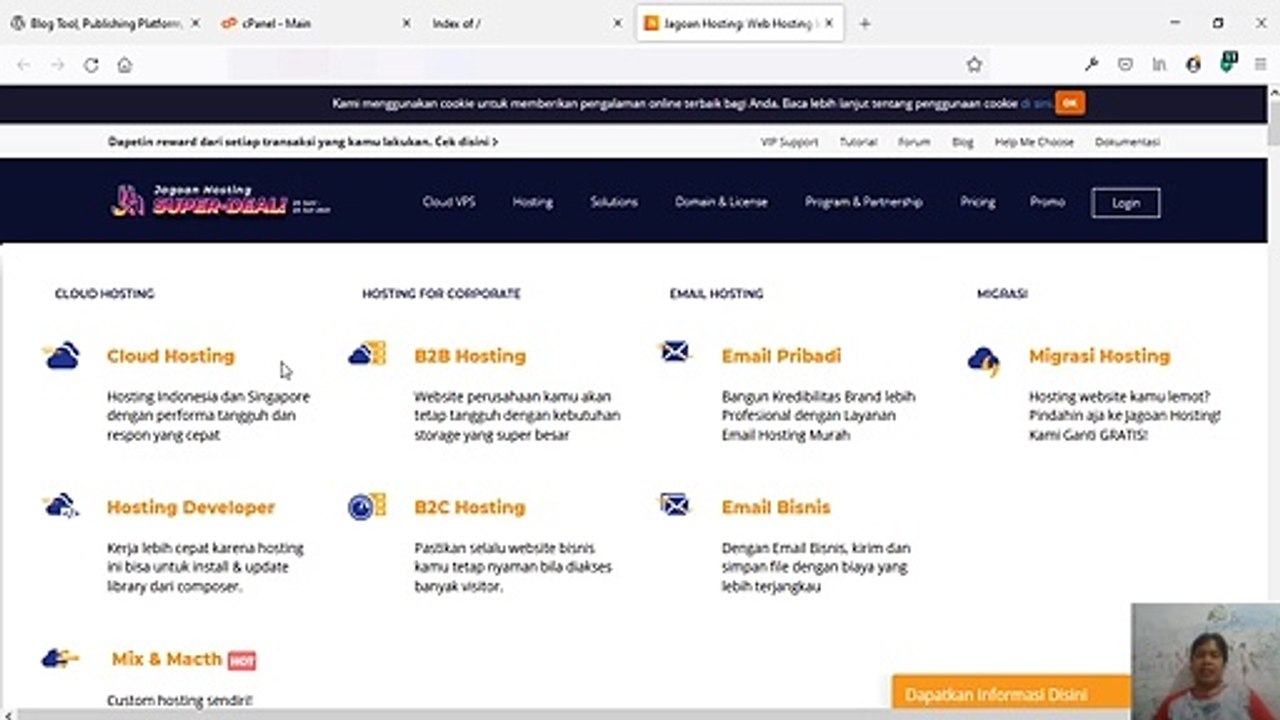
Task: Open the Domain & License menu
Action: tap(721, 202)
